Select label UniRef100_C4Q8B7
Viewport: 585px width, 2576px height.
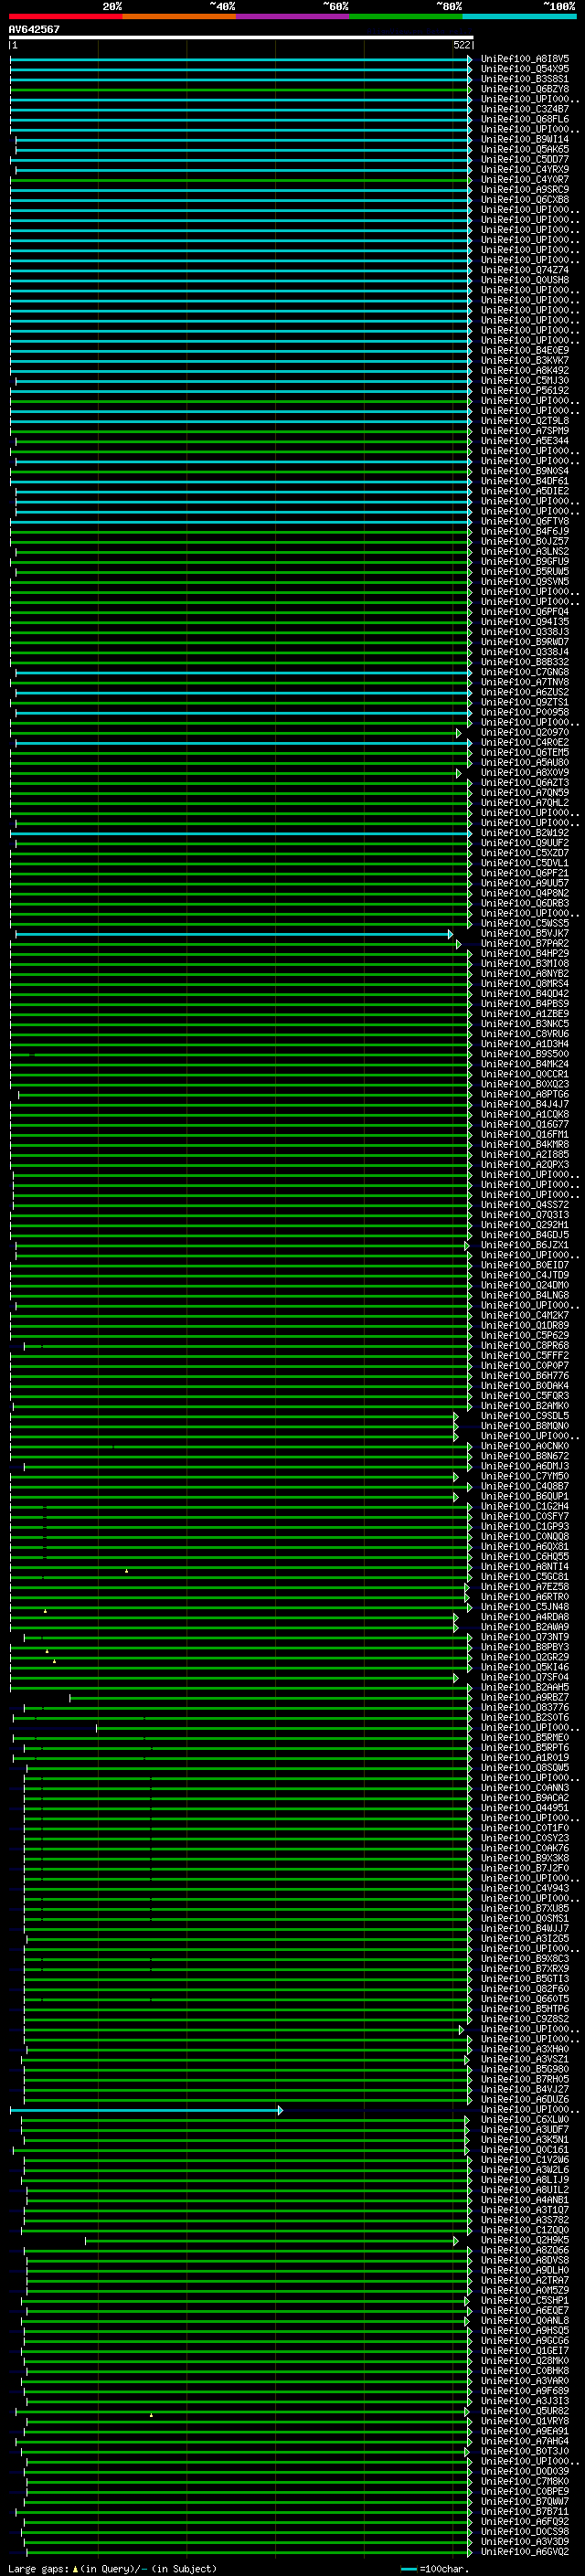525,1487
